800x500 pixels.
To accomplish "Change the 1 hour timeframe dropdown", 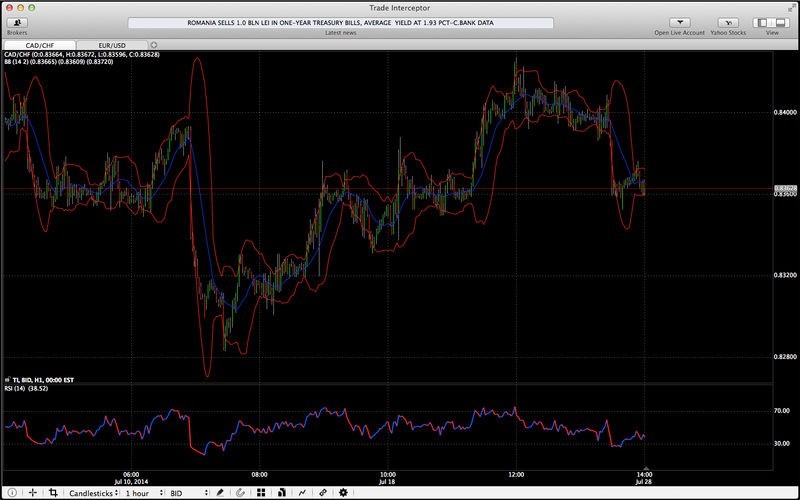I will click(143, 493).
